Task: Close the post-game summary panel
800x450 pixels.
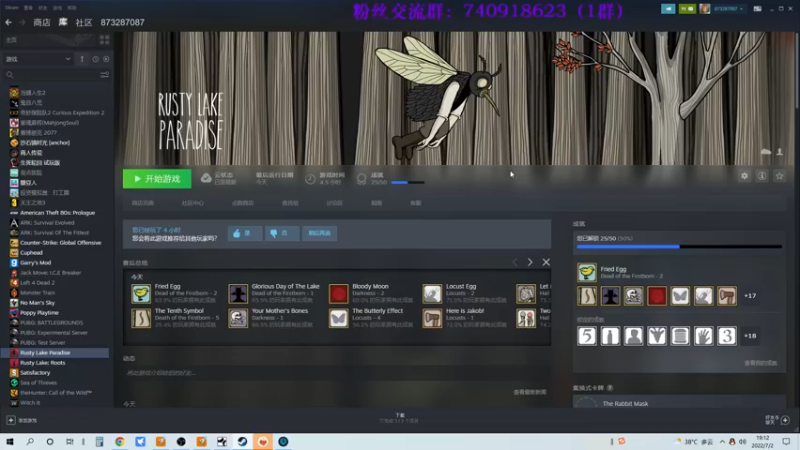Action: point(546,262)
